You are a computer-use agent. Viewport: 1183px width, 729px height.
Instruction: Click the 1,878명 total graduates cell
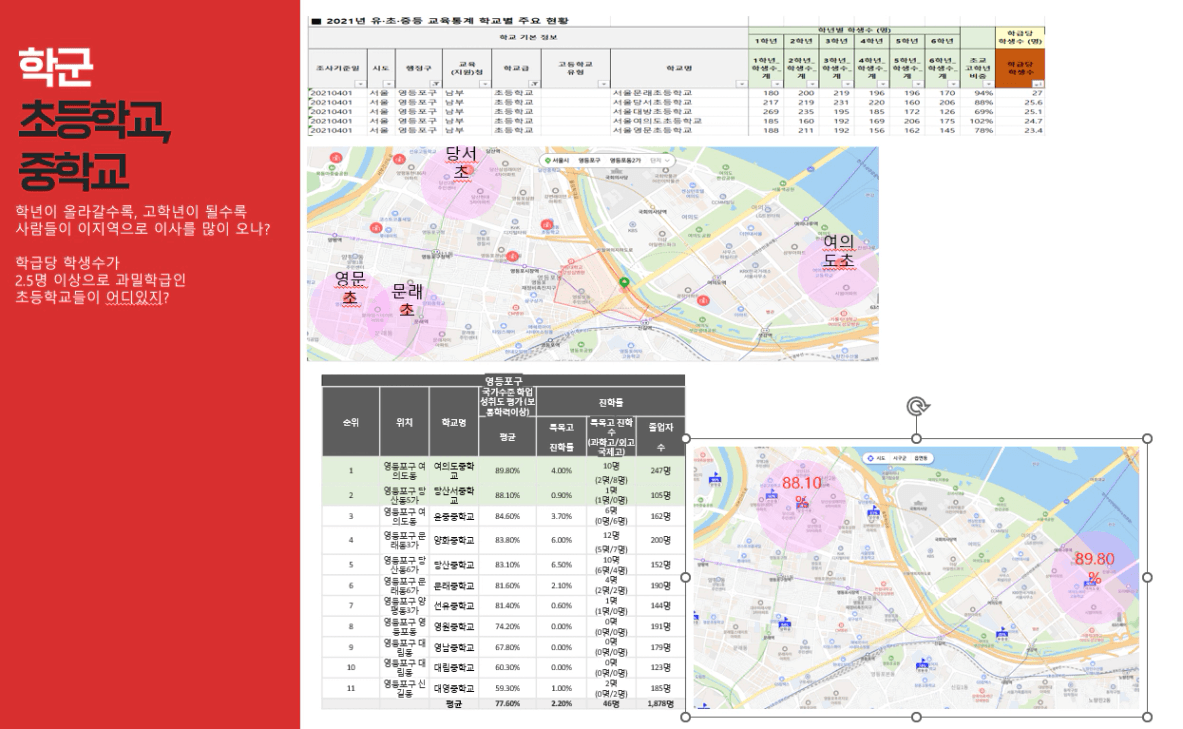click(661, 703)
